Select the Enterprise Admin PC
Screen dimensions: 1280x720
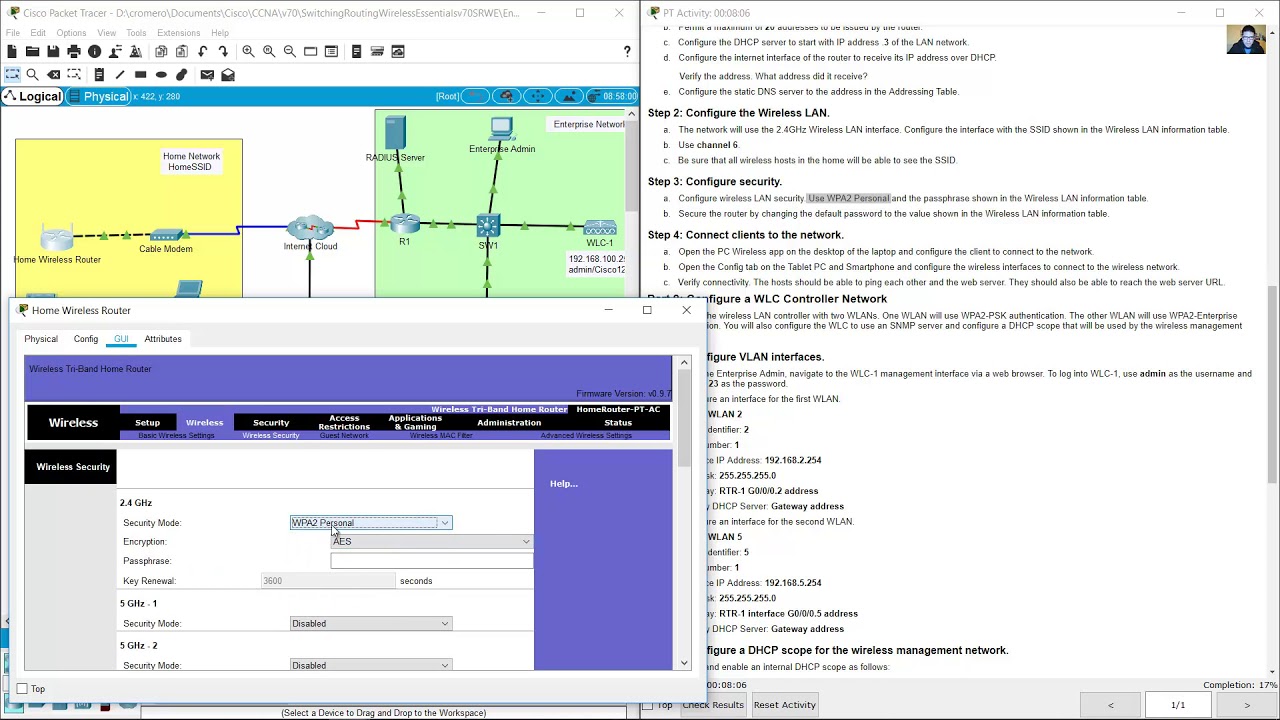[502, 129]
